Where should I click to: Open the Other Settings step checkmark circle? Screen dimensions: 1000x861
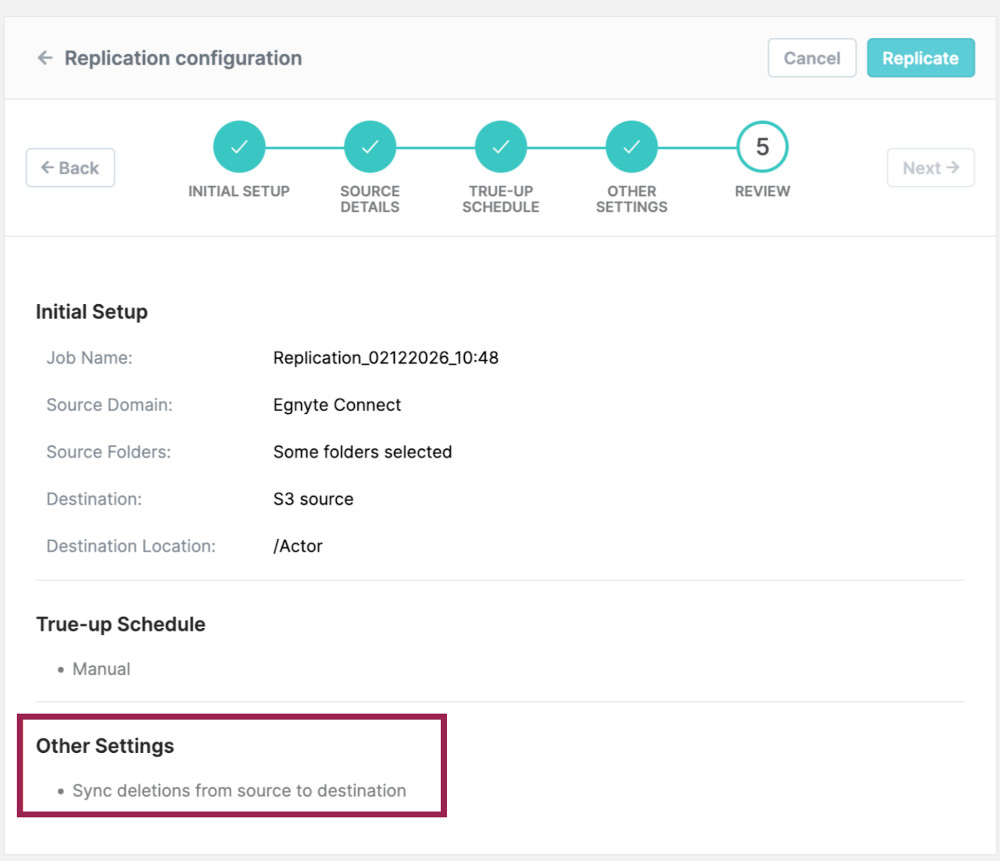pos(632,147)
